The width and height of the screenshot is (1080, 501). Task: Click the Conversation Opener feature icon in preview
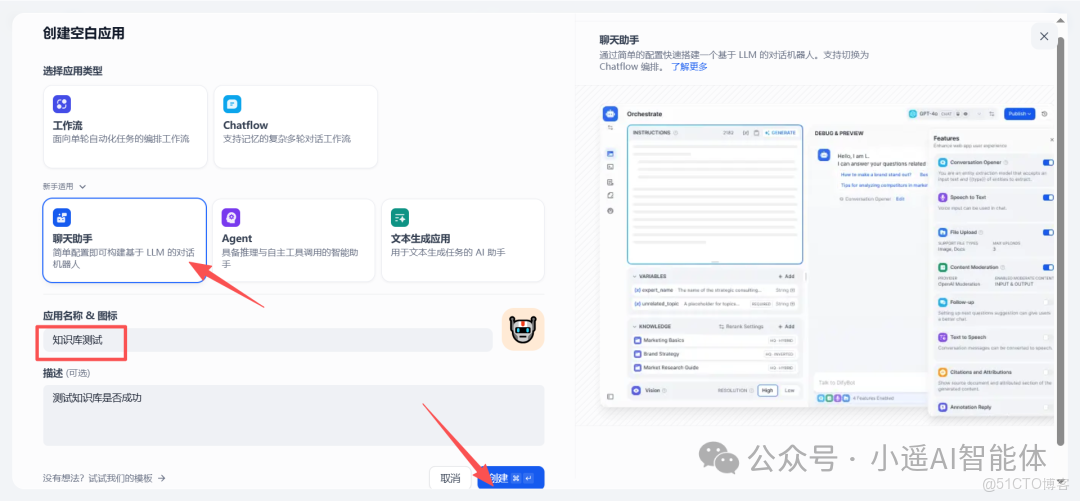click(943, 163)
